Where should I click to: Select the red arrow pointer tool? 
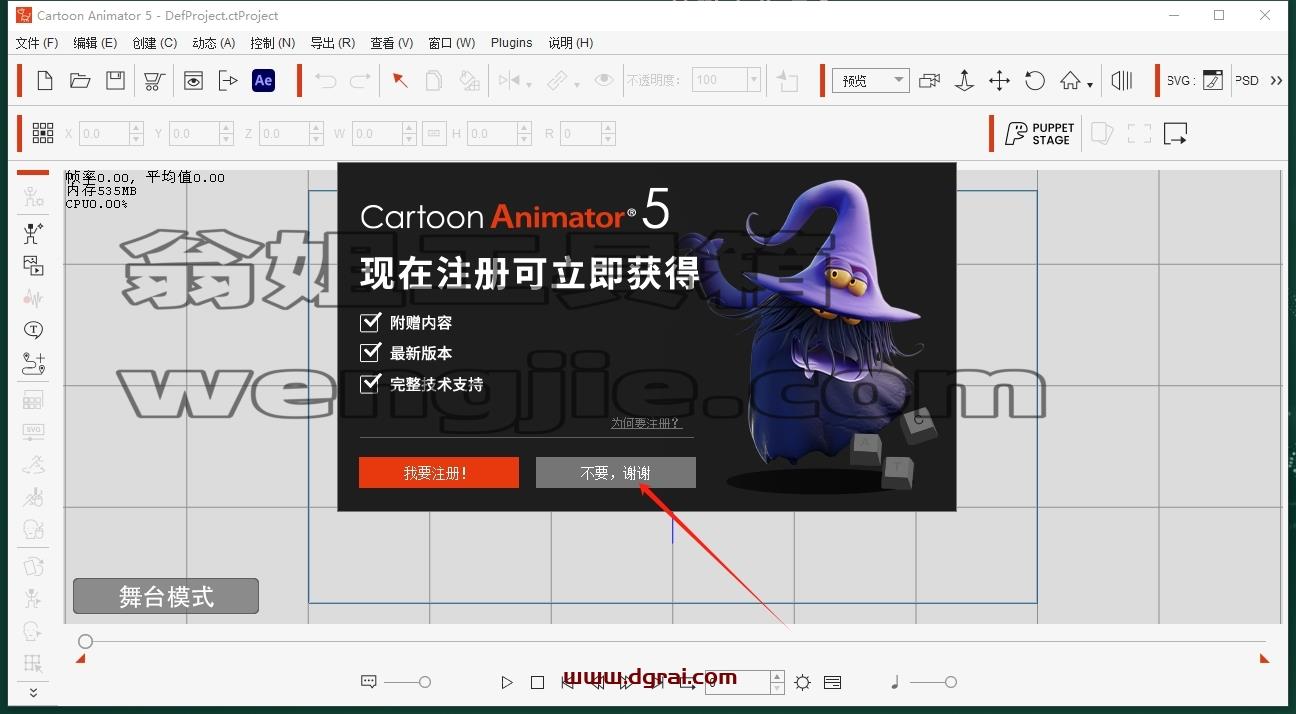[x=400, y=81]
